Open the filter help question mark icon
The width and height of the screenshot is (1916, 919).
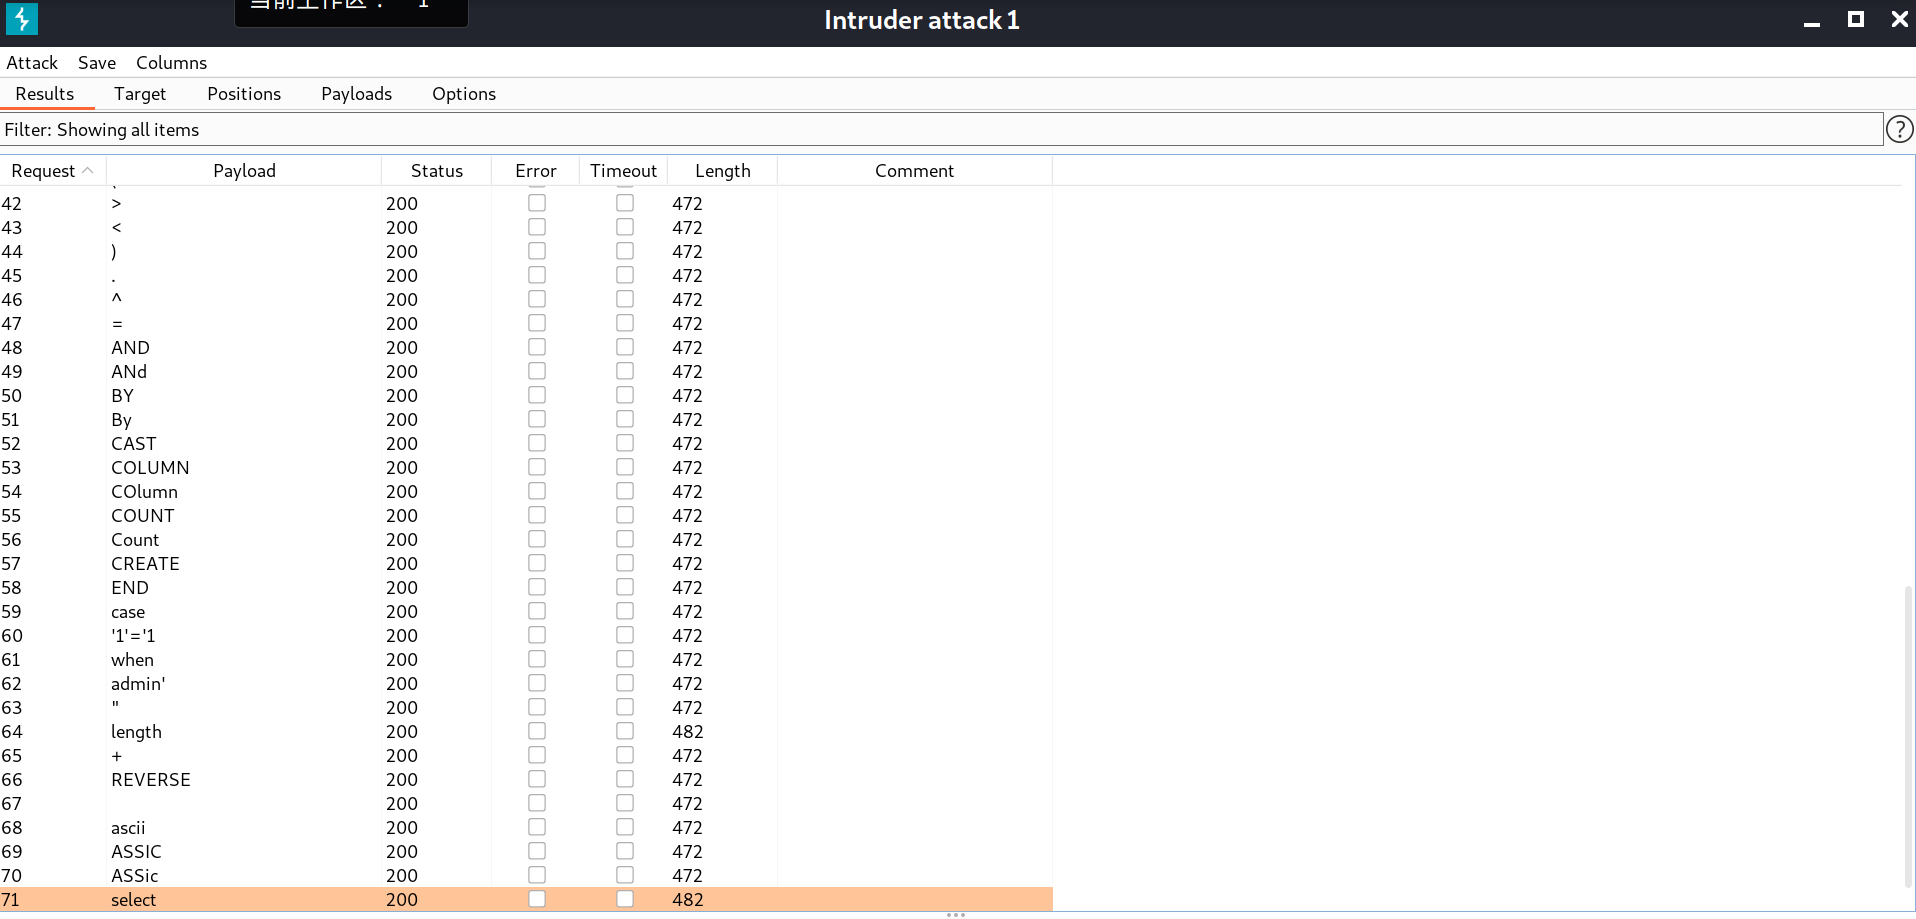pos(1899,129)
